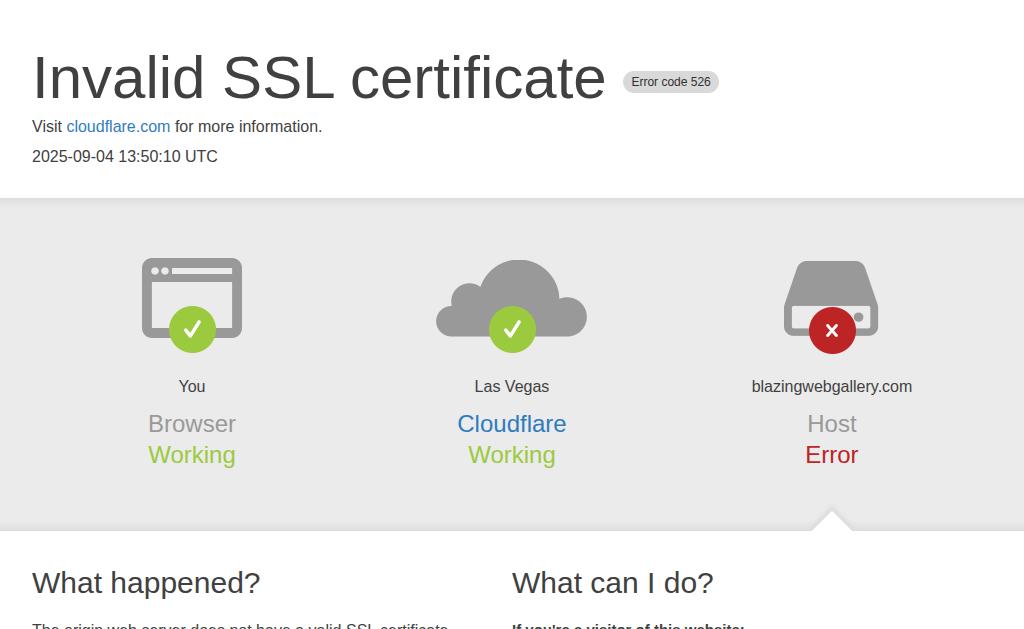1024x629 pixels.
Task: Click 'Working' status under Browser
Action: click(x=192, y=455)
